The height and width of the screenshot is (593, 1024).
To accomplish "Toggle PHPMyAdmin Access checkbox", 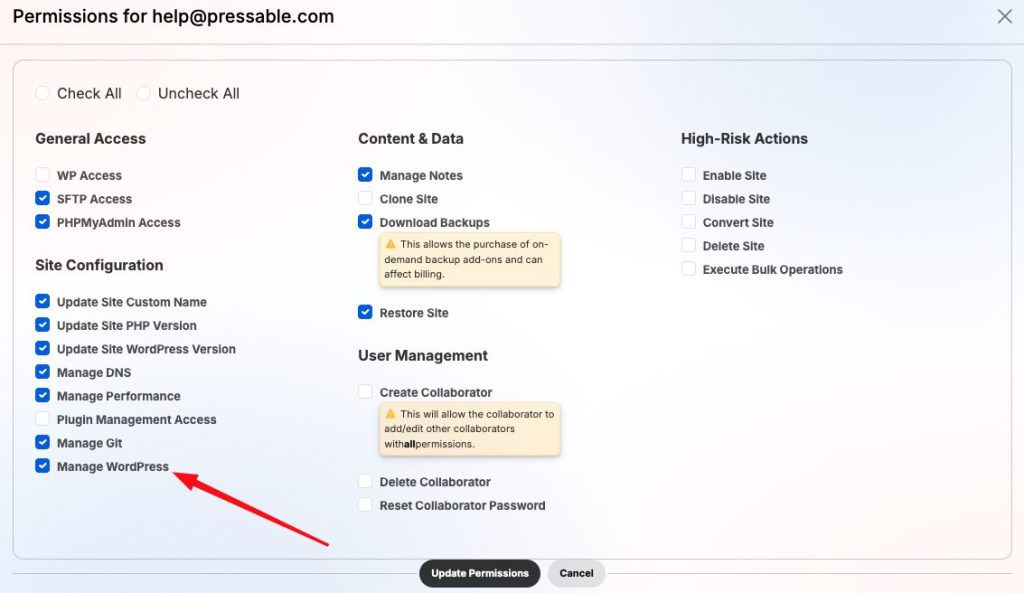I will coord(43,222).
